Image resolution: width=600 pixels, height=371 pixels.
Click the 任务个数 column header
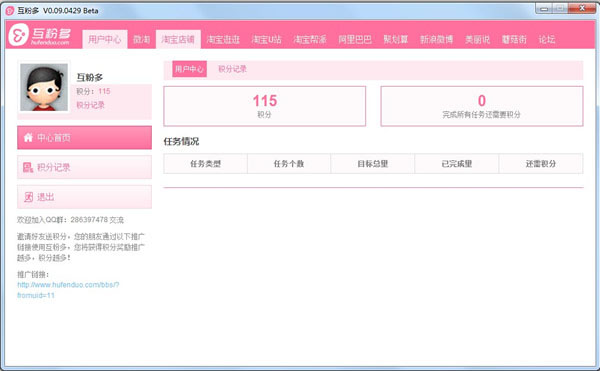(289, 164)
